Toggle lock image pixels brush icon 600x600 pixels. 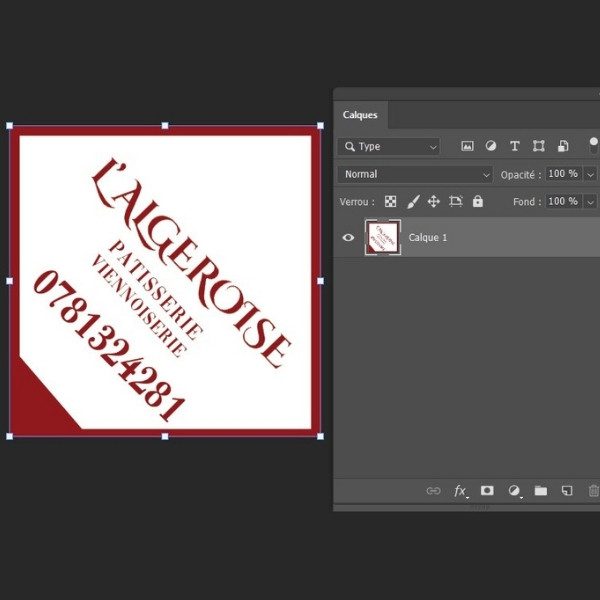[412, 201]
